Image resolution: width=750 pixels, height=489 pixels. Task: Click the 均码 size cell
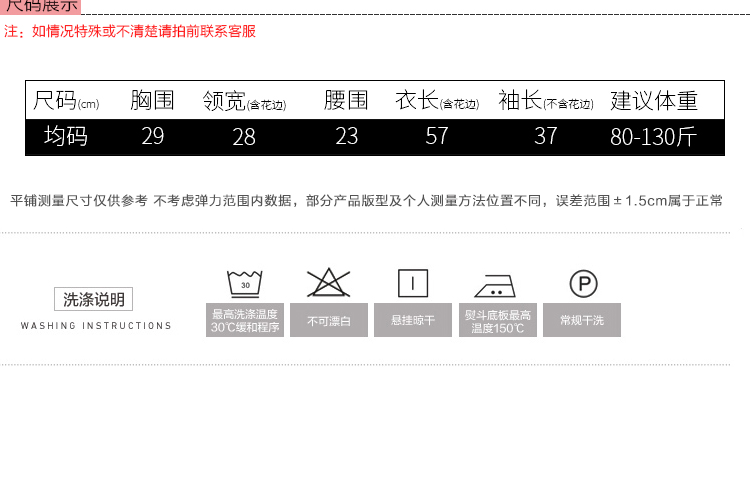[66, 136]
